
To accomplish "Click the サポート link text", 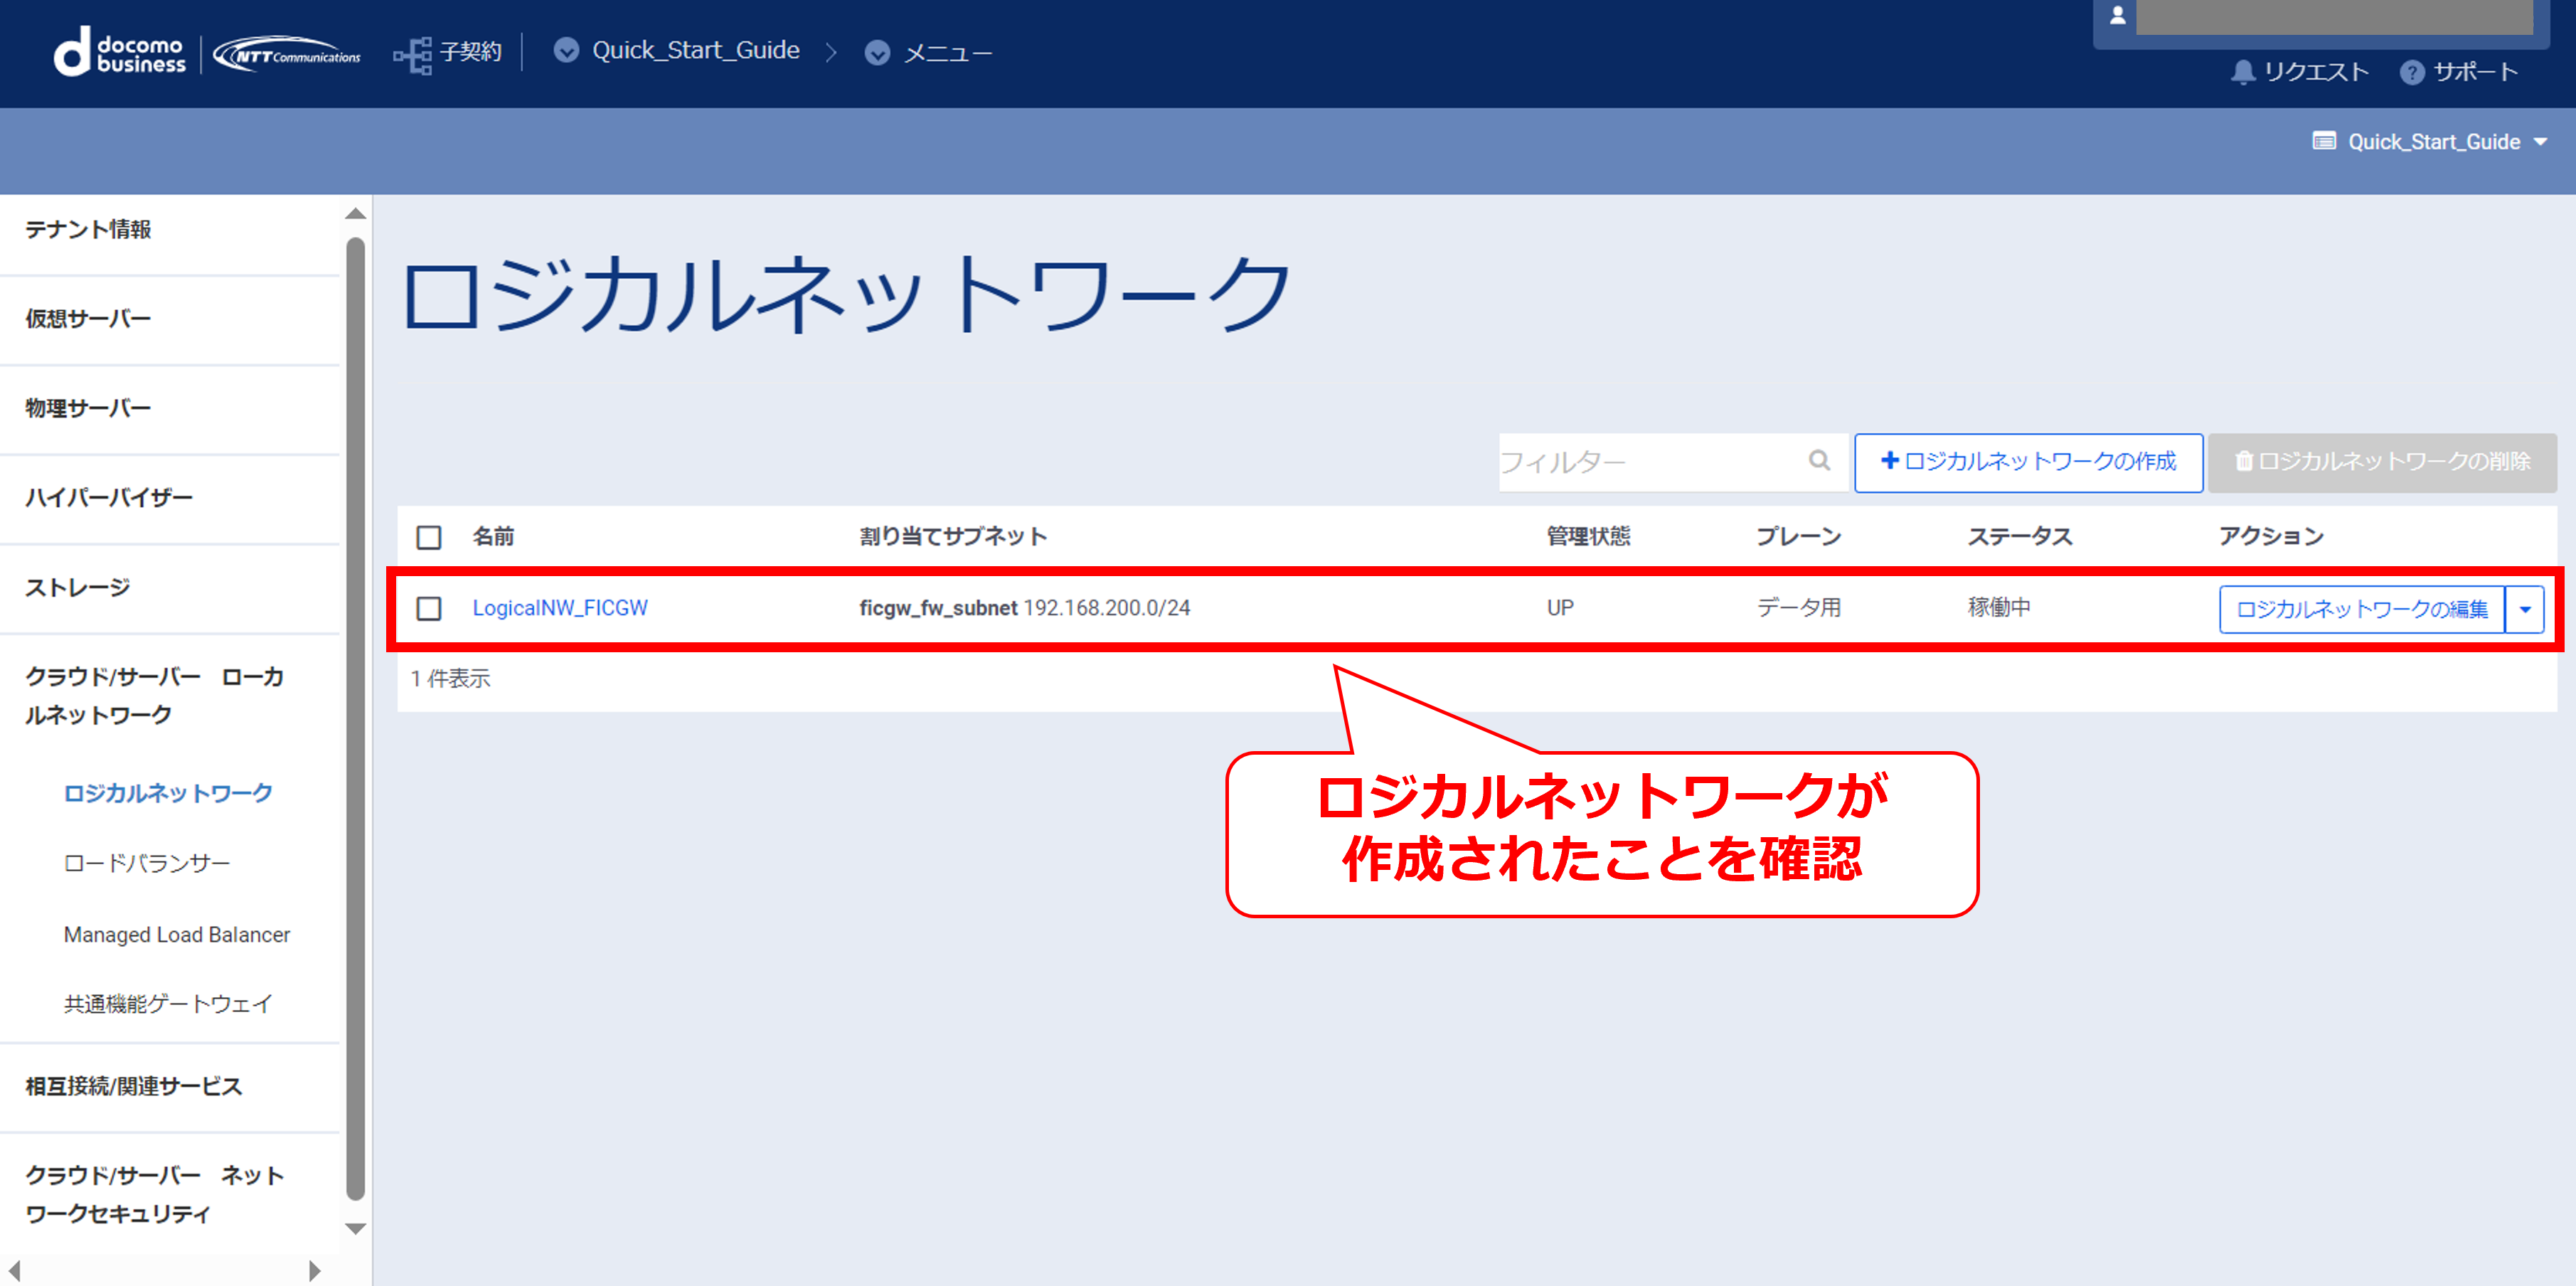I will [x=2475, y=72].
